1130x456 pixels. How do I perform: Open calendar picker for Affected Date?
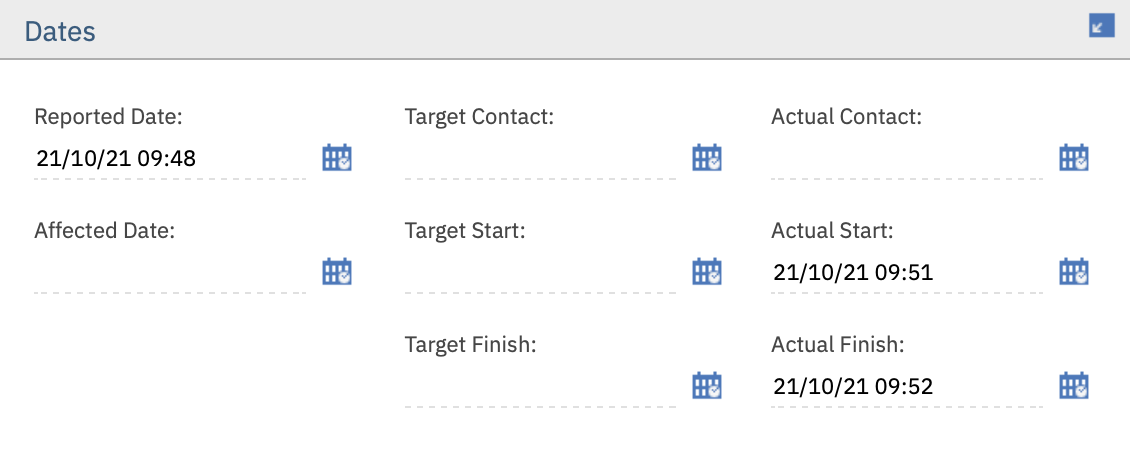pyautogui.click(x=337, y=272)
